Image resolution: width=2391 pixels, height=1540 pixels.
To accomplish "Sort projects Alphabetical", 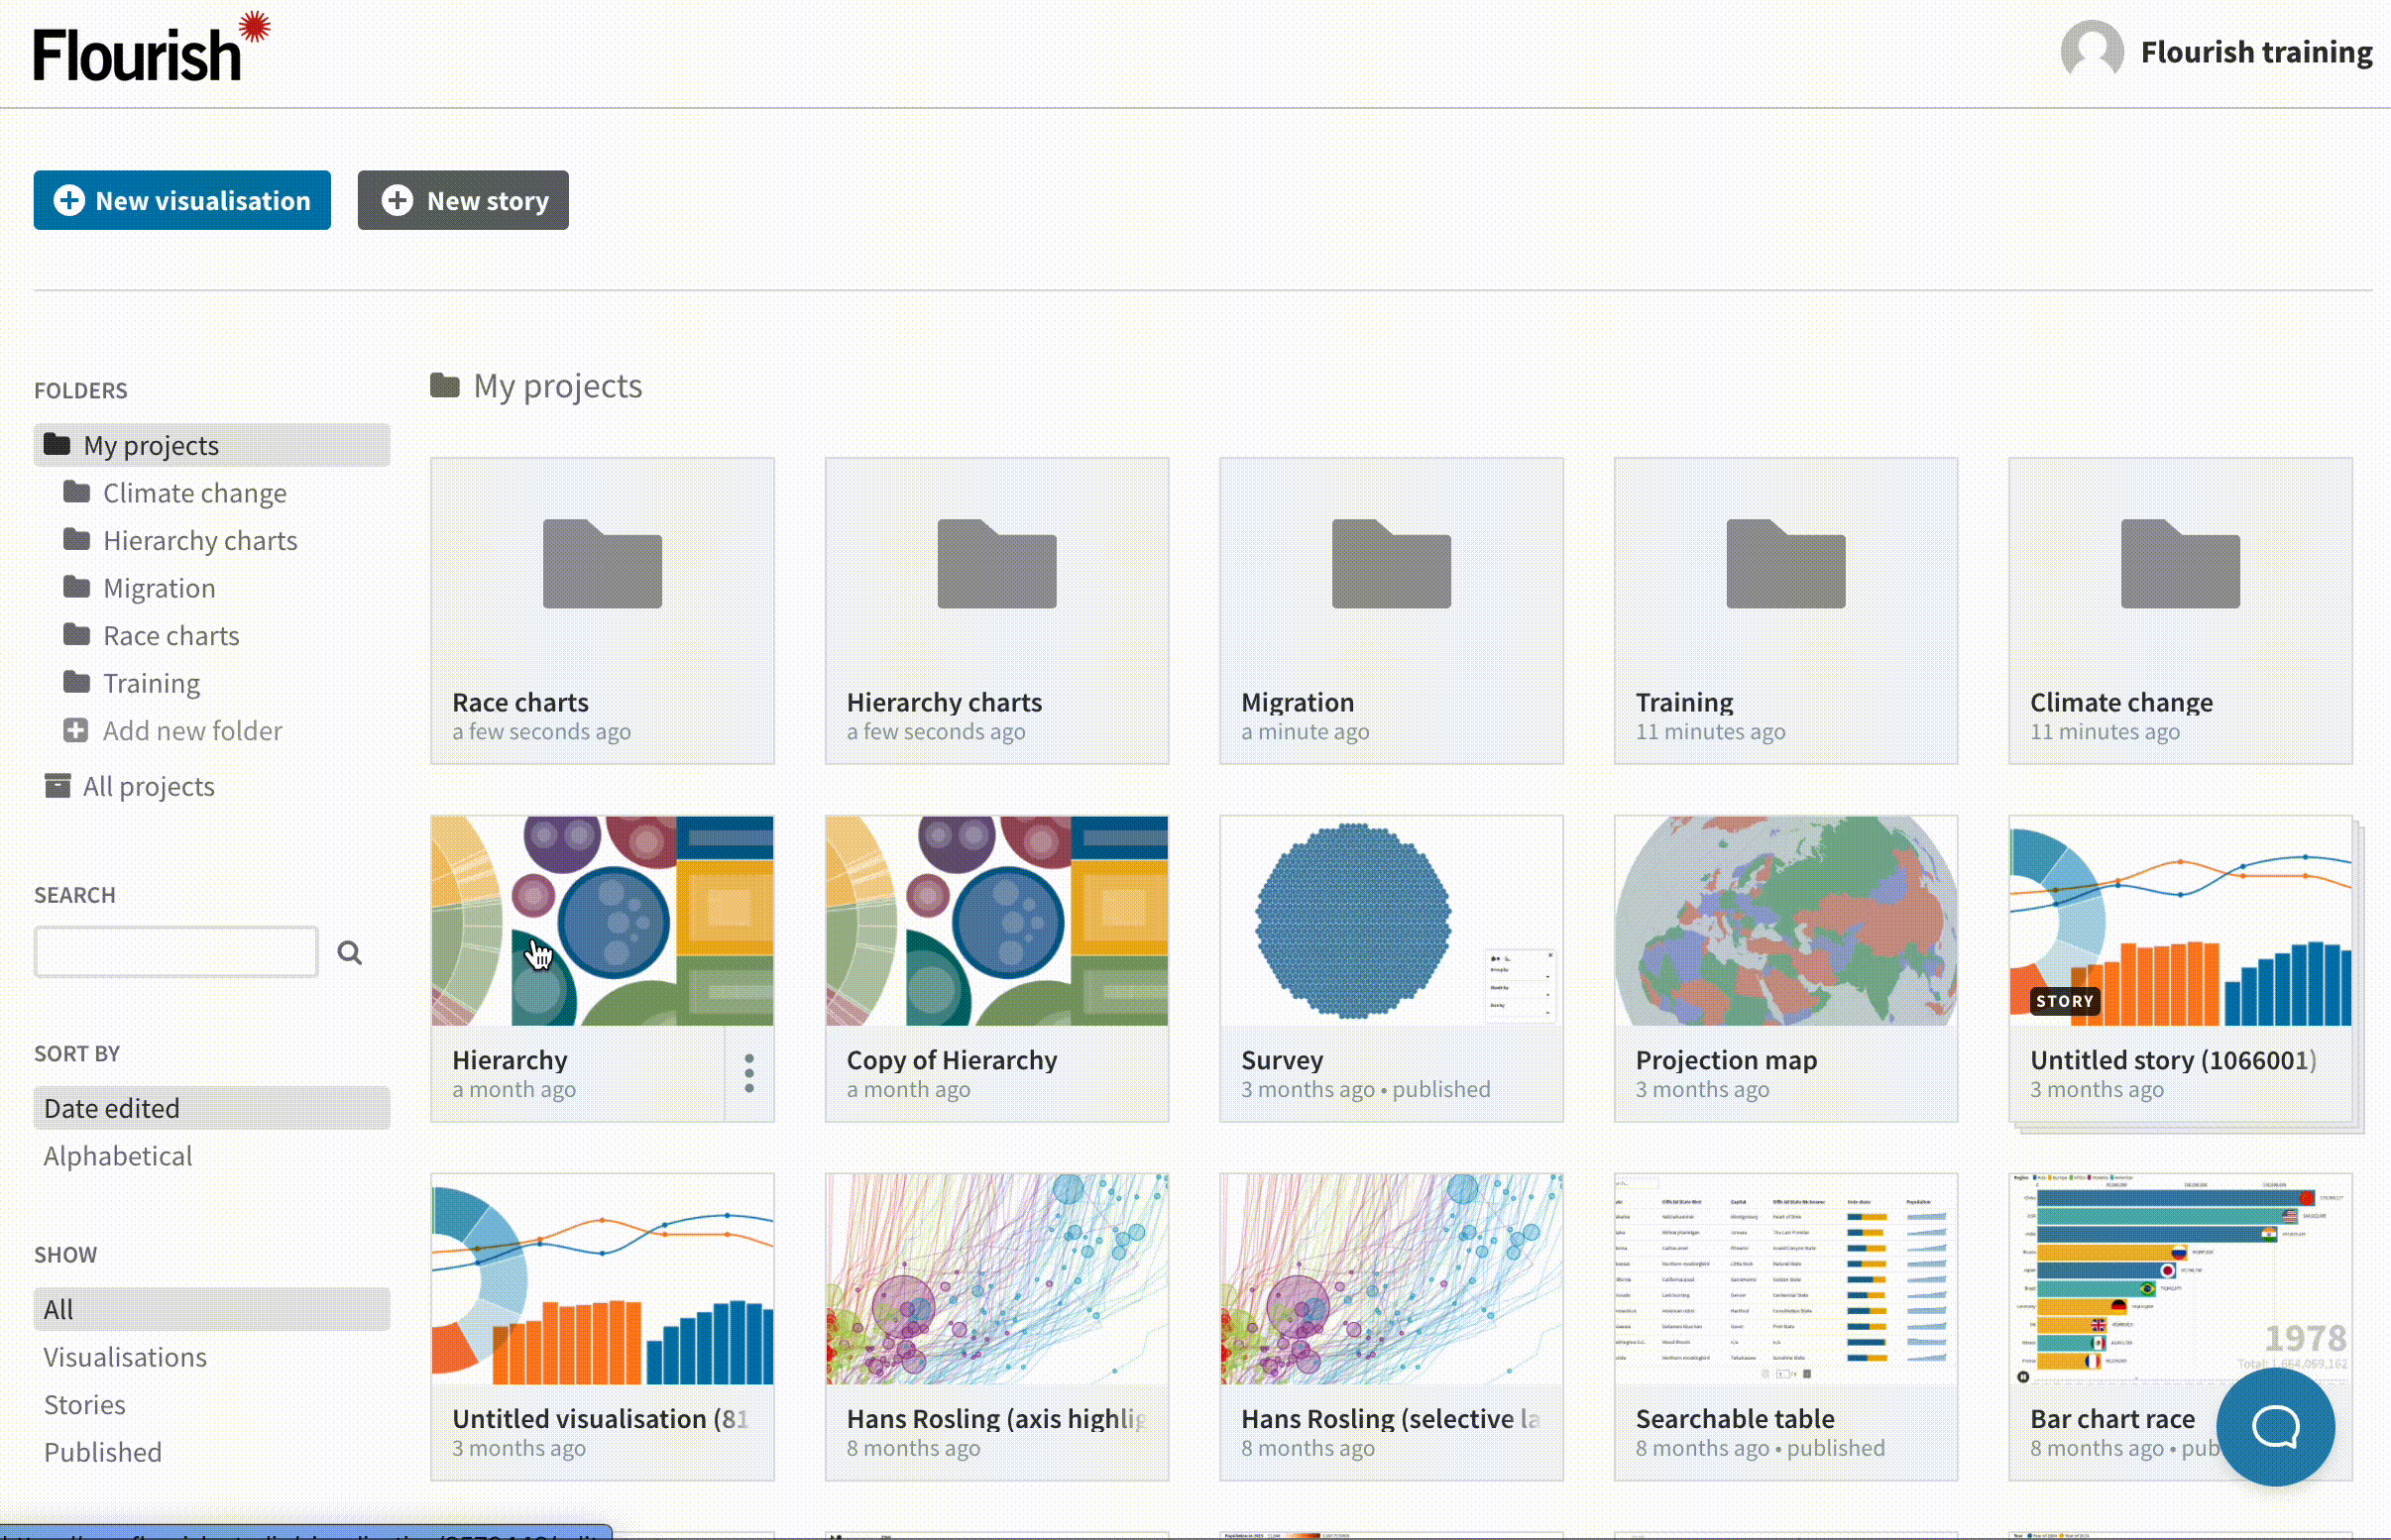I will pyautogui.click(x=118, y=1156).
